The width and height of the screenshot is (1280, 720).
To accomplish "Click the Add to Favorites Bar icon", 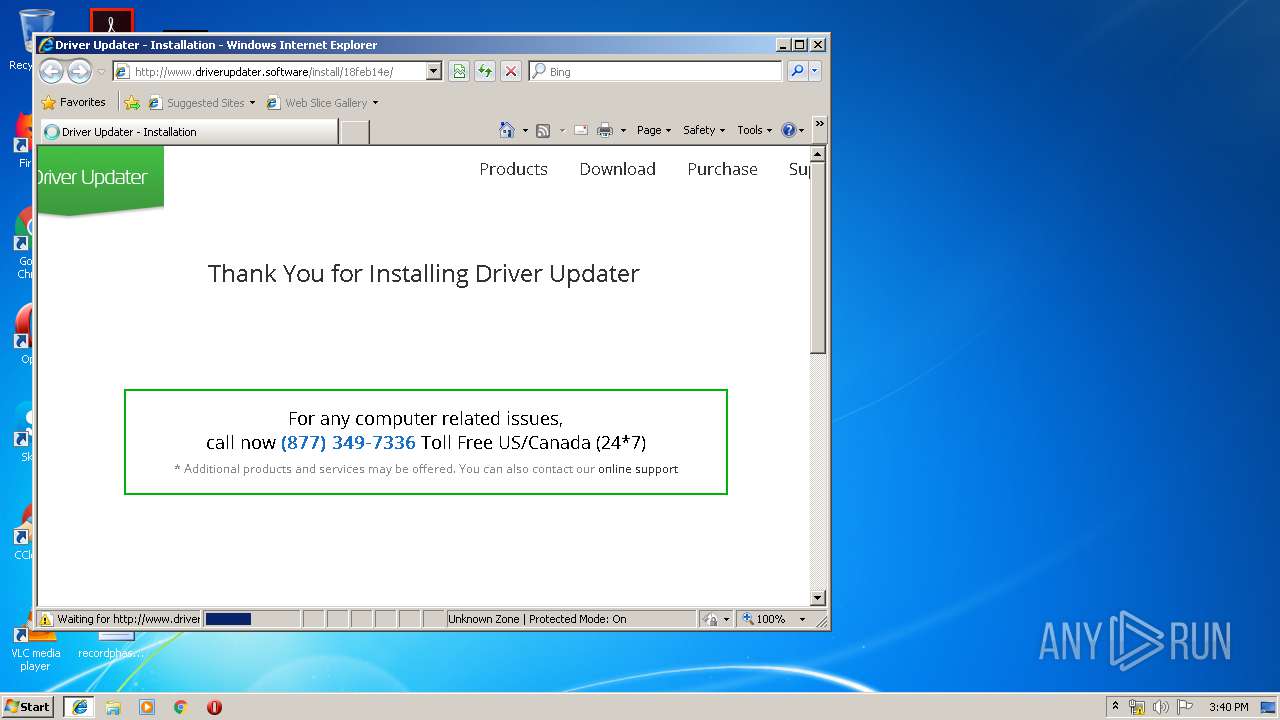I will pyautogui.click(x=132, y=102).
